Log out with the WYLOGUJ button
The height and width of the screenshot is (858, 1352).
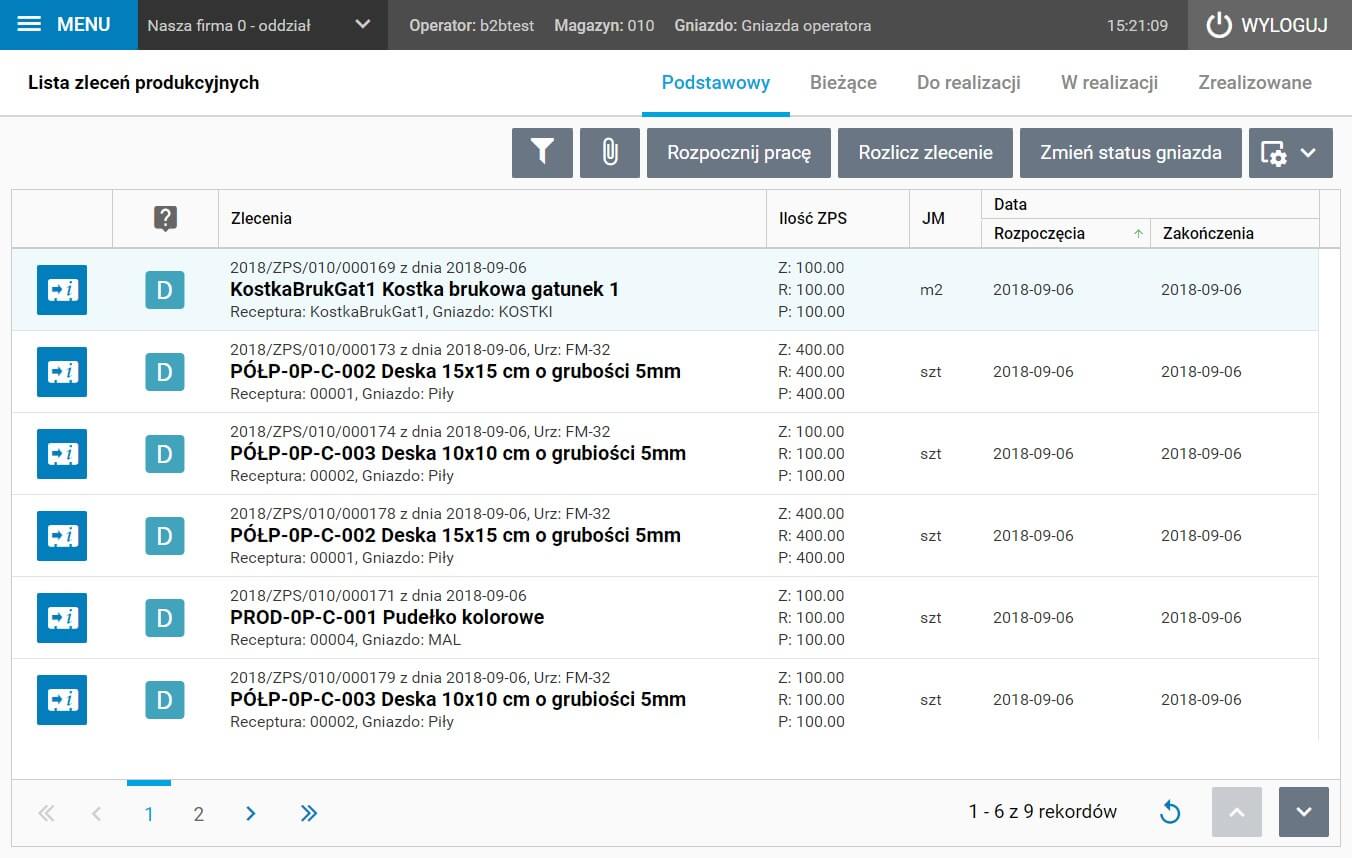click(1270, 25)
